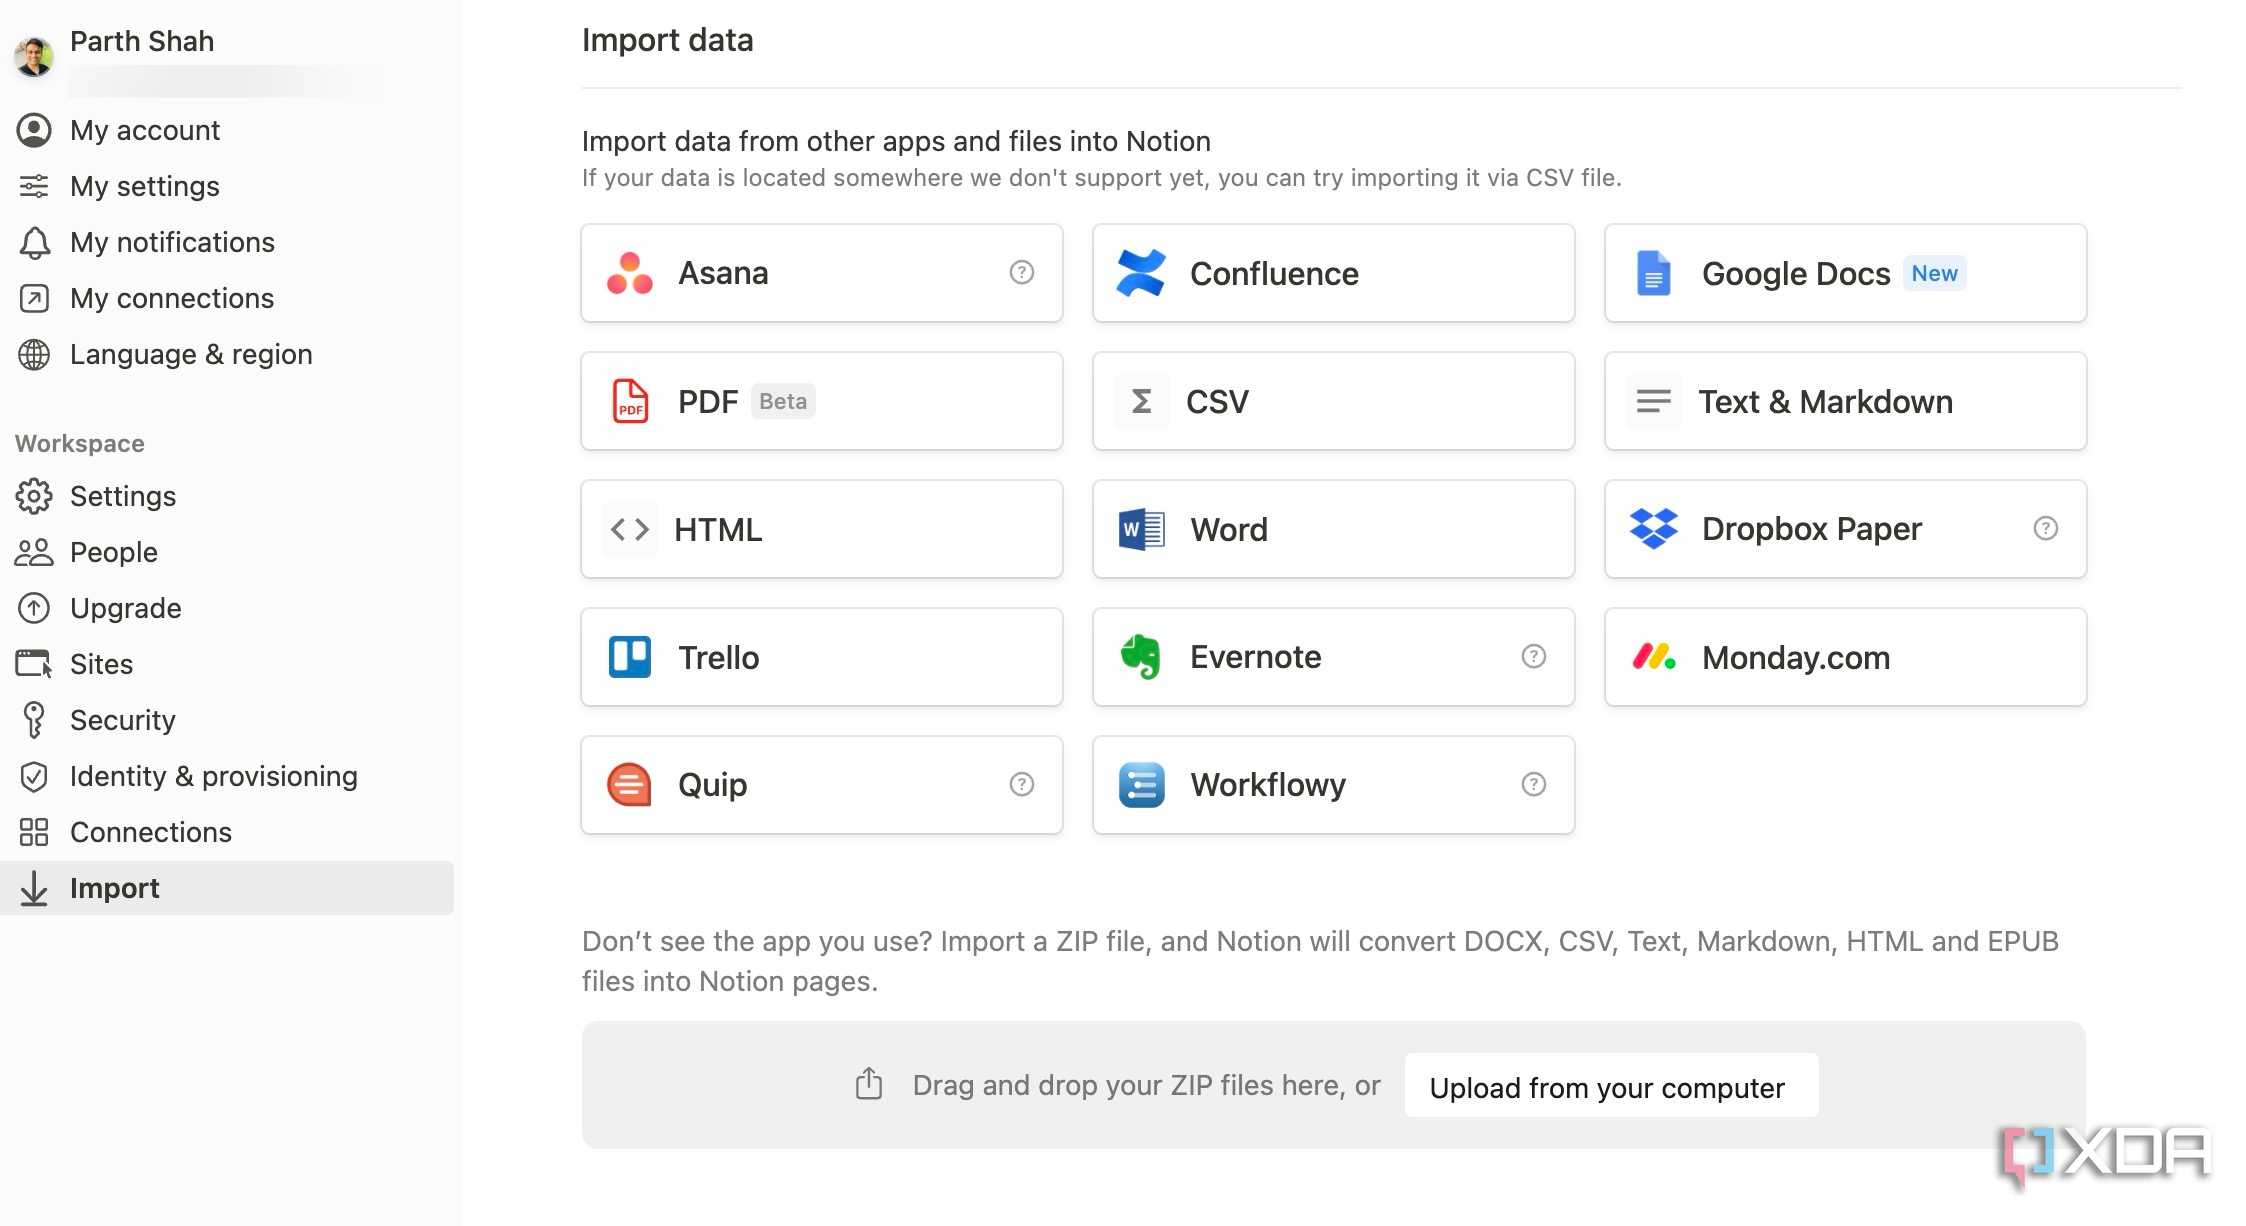The height and width of the screenshot is (1226, 2246).
Task: Open workspace Connections page
Action: 227,832
